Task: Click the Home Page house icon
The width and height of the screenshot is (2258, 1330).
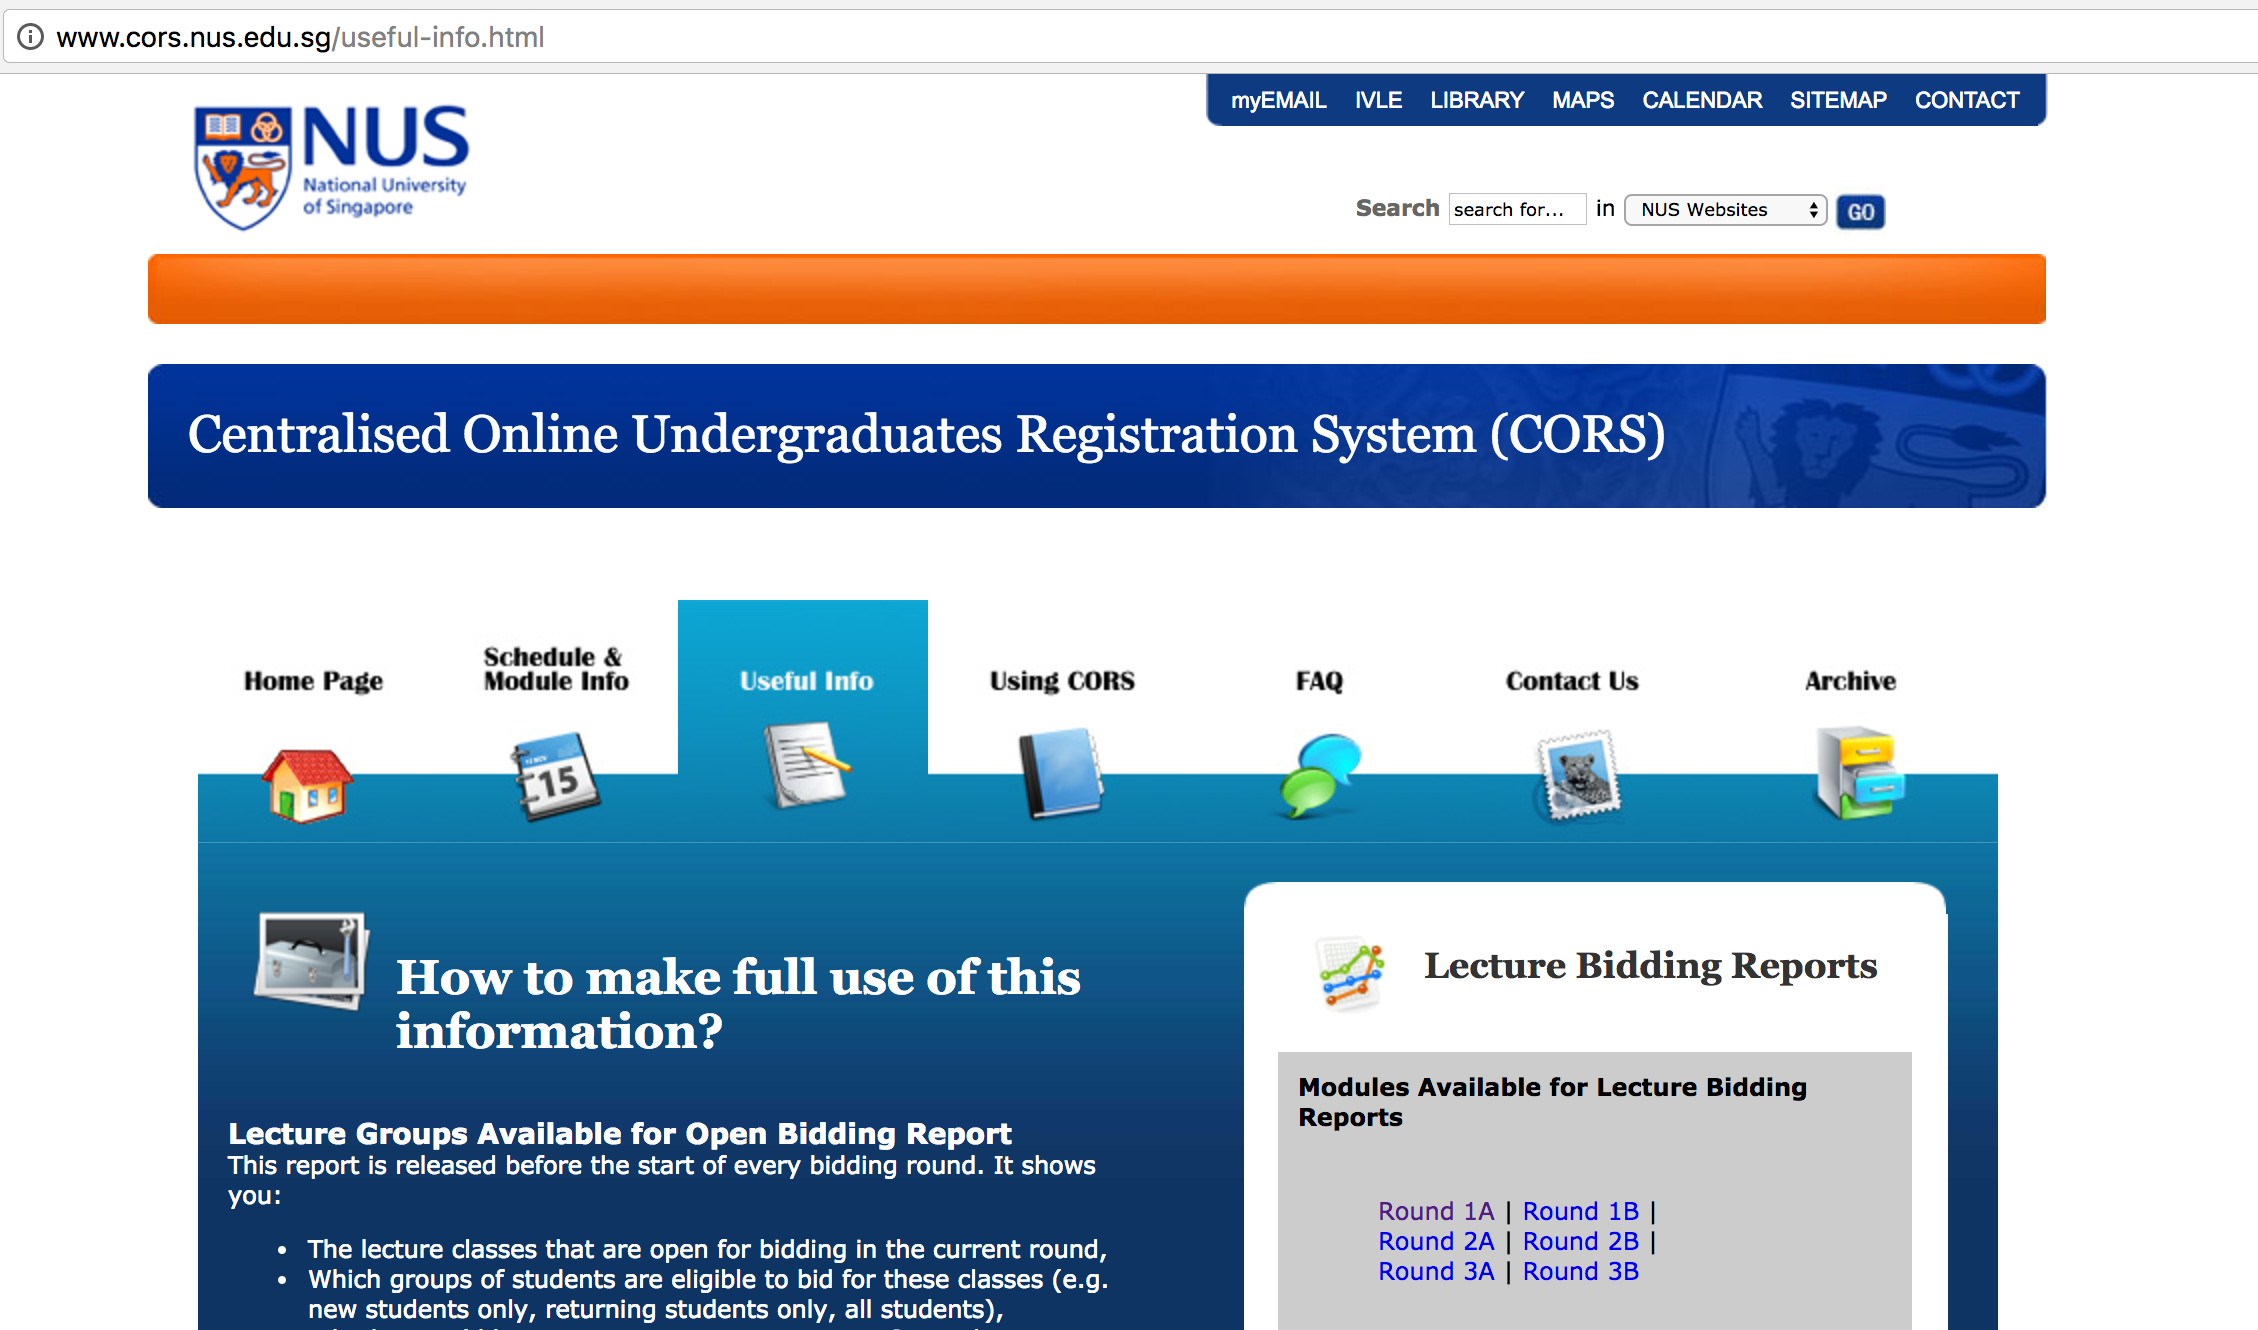Action: 307,786
